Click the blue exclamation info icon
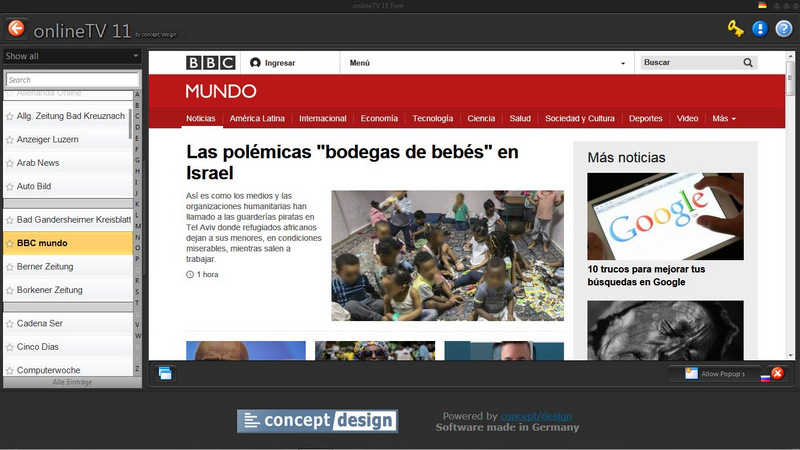 point(760,29)
